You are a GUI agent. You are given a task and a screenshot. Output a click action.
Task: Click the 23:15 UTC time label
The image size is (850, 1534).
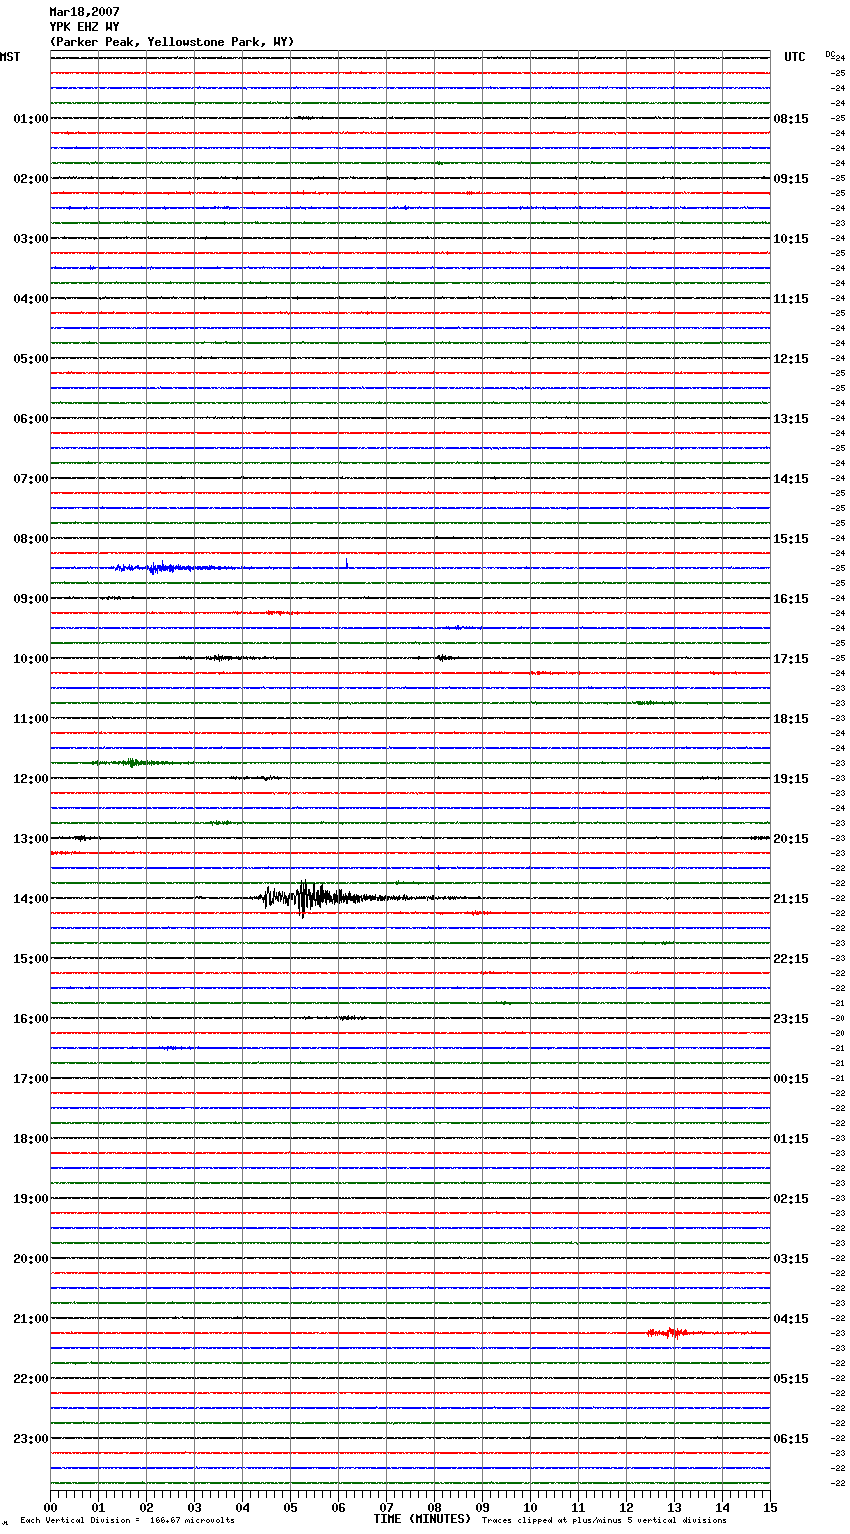(x=791, y=1019)
